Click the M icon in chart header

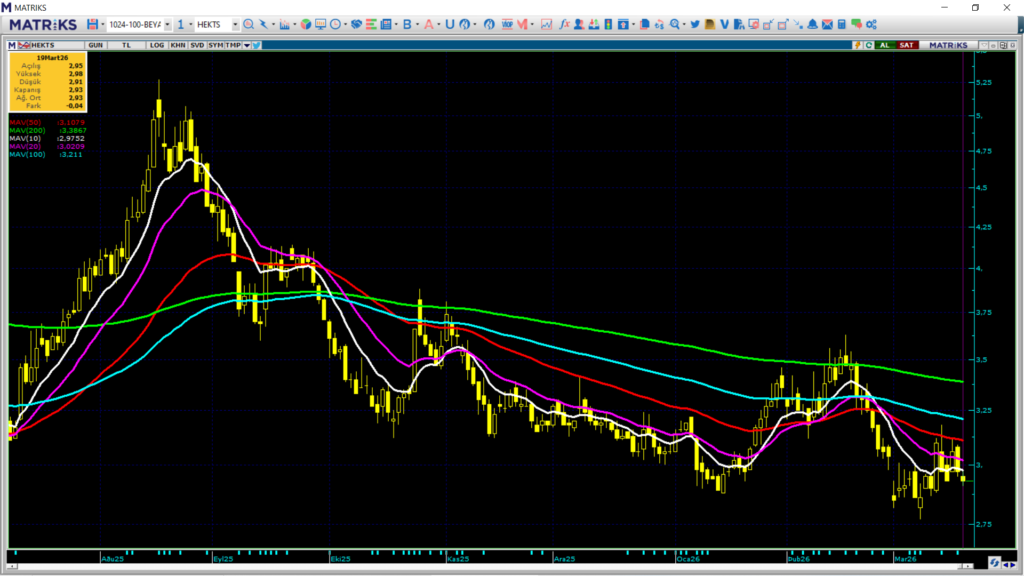tap(12, 45)
